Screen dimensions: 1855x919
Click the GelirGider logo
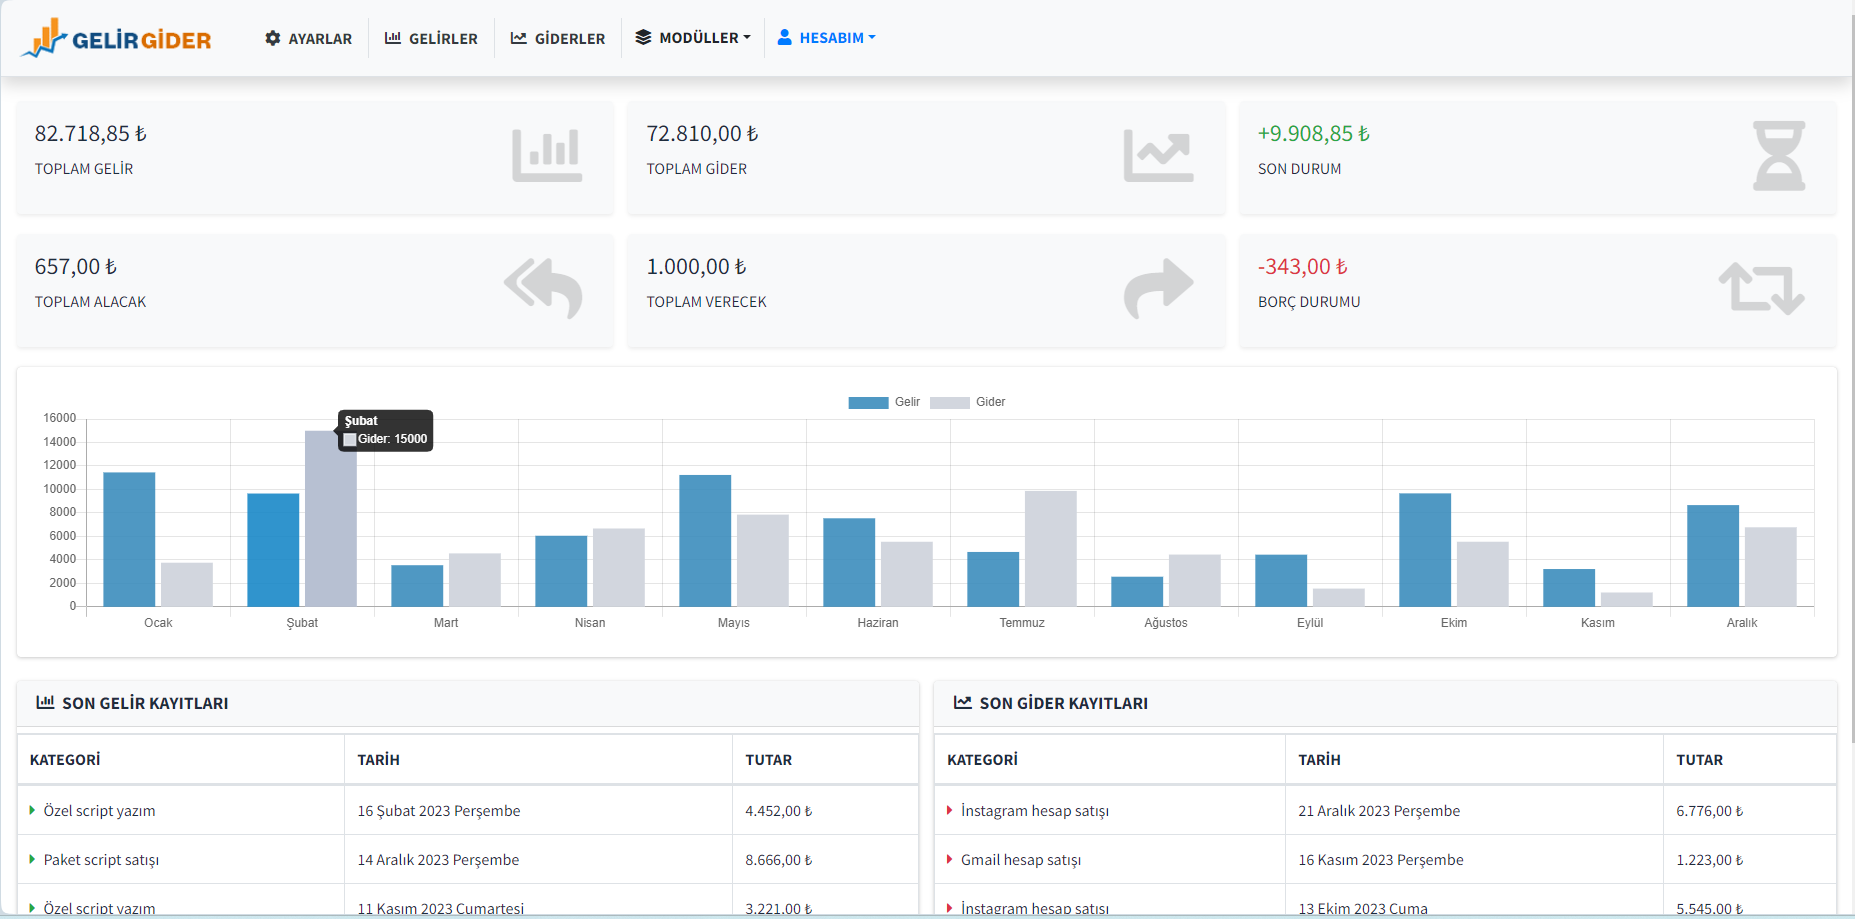[116, 38]
